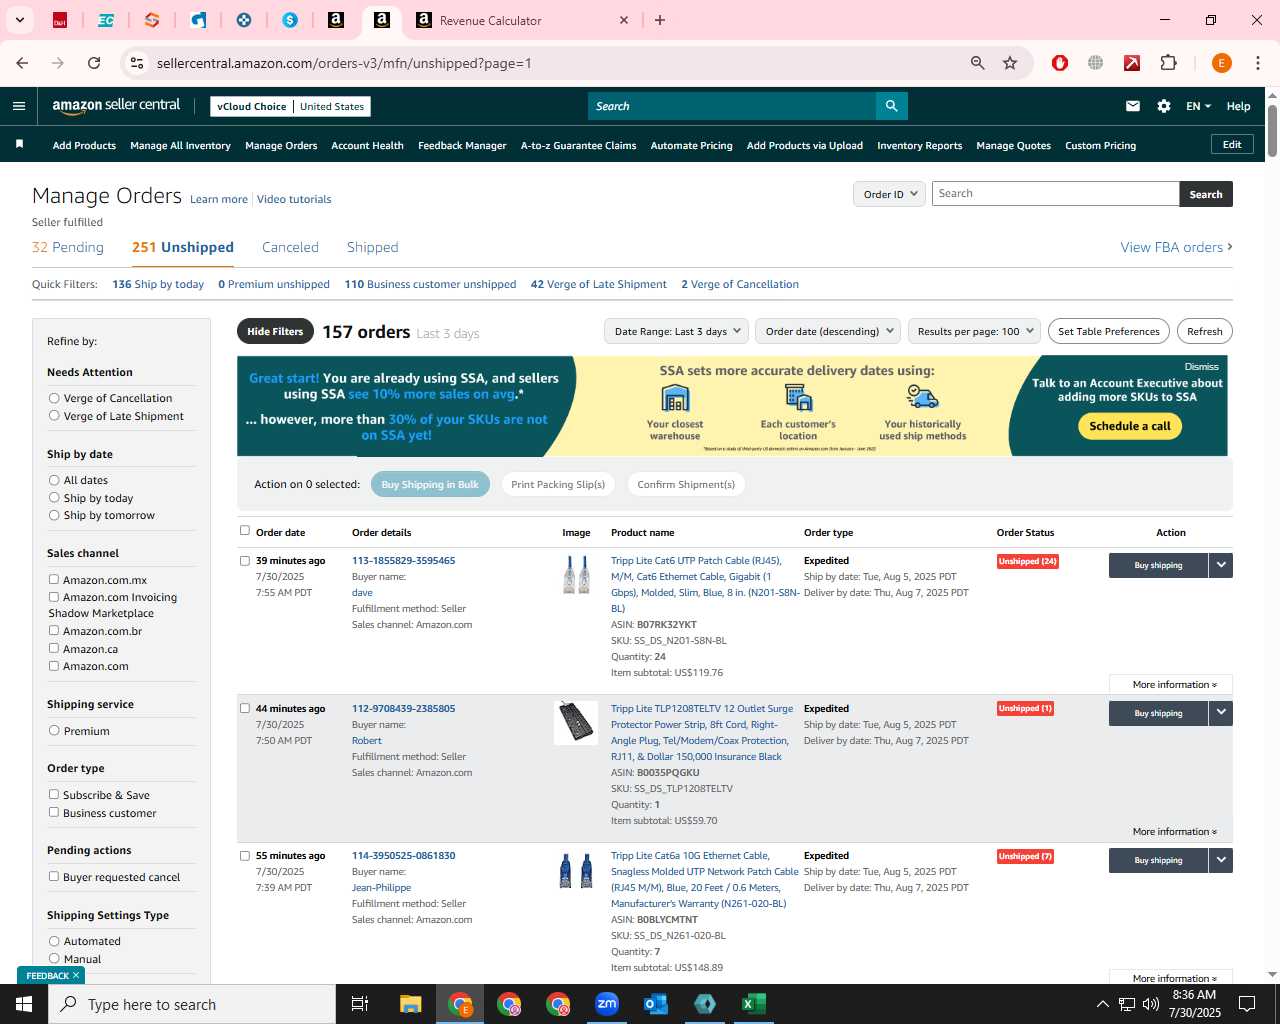Expand Buy shipping arrow for order 112-9708439-2385805
This screenshot has height=1024, width=1280.
[1221, 713]
